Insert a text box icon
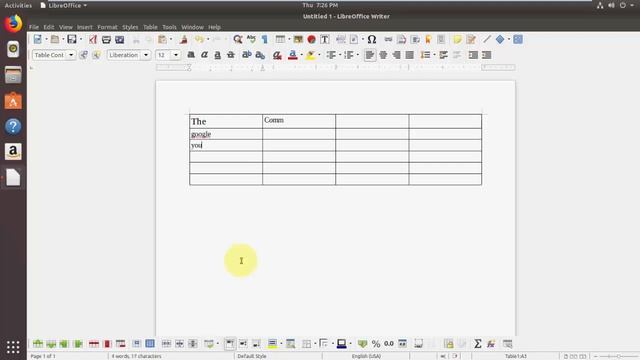 [x=324, y=40]
